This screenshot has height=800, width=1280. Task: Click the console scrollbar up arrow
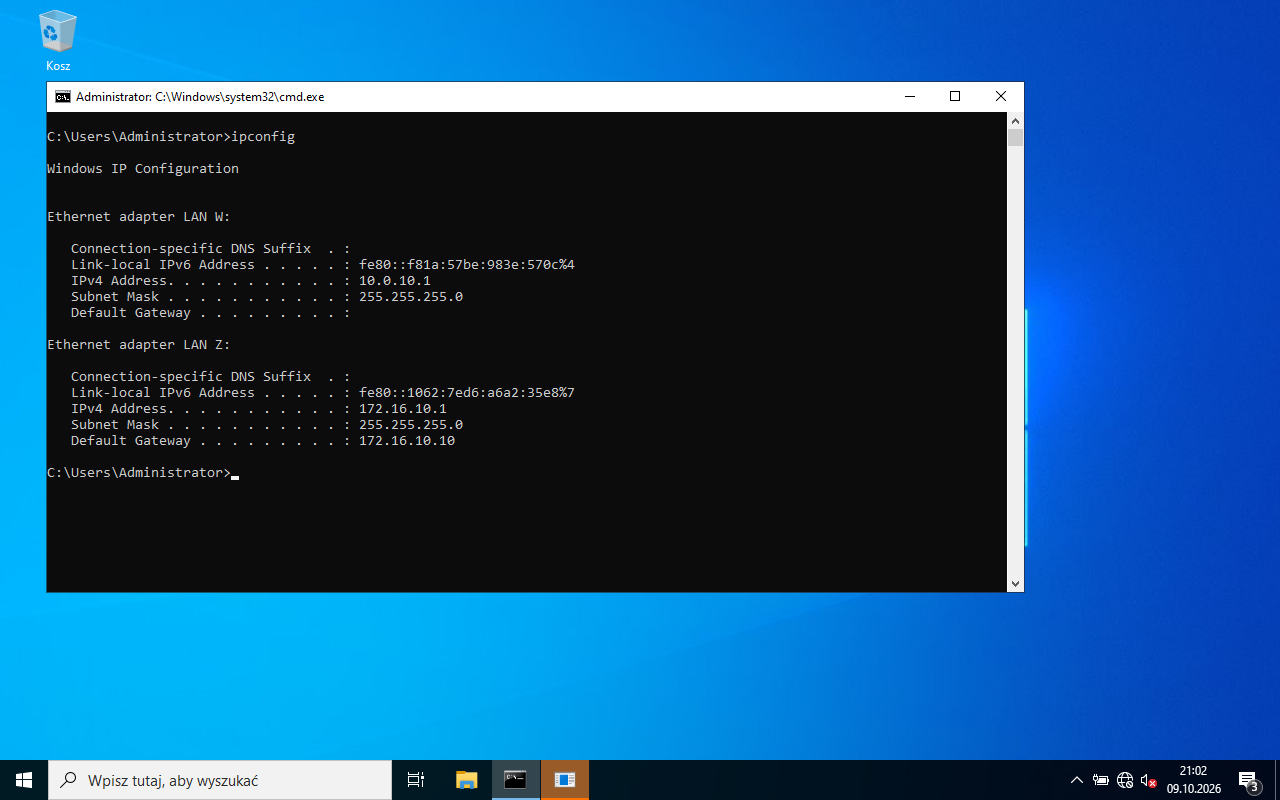(x=1015, y=120)
